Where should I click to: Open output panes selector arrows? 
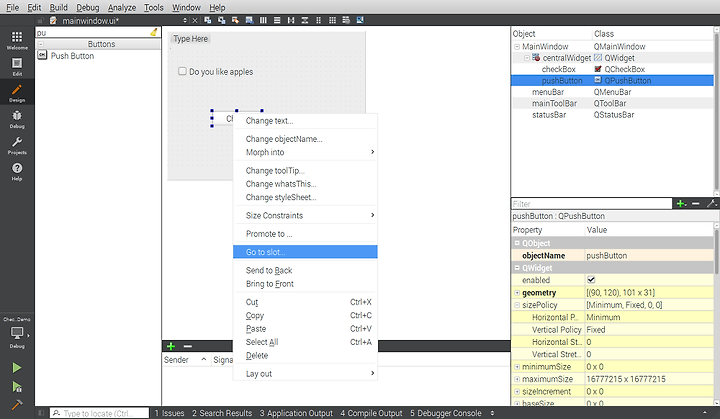click(x=492, y=413)
